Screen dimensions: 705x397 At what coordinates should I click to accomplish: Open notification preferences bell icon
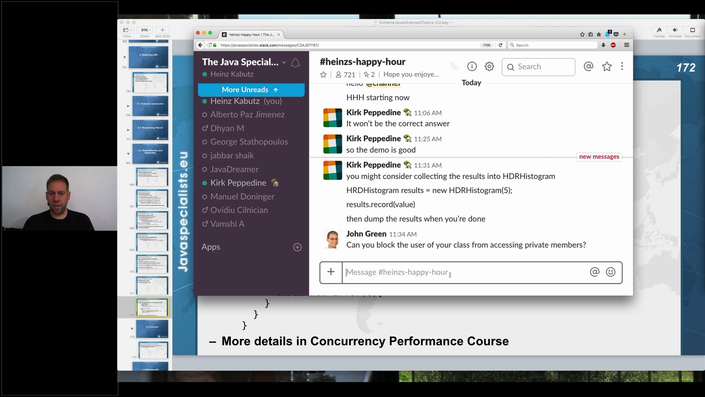(295, 63)
